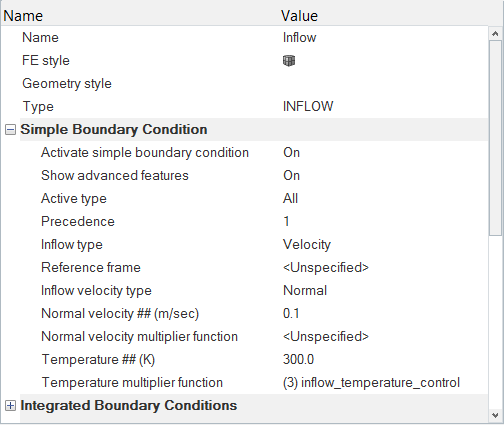Click the Value column header
Image resolution: width=504 pixels, height=425 pixels.
click(299, 16)
